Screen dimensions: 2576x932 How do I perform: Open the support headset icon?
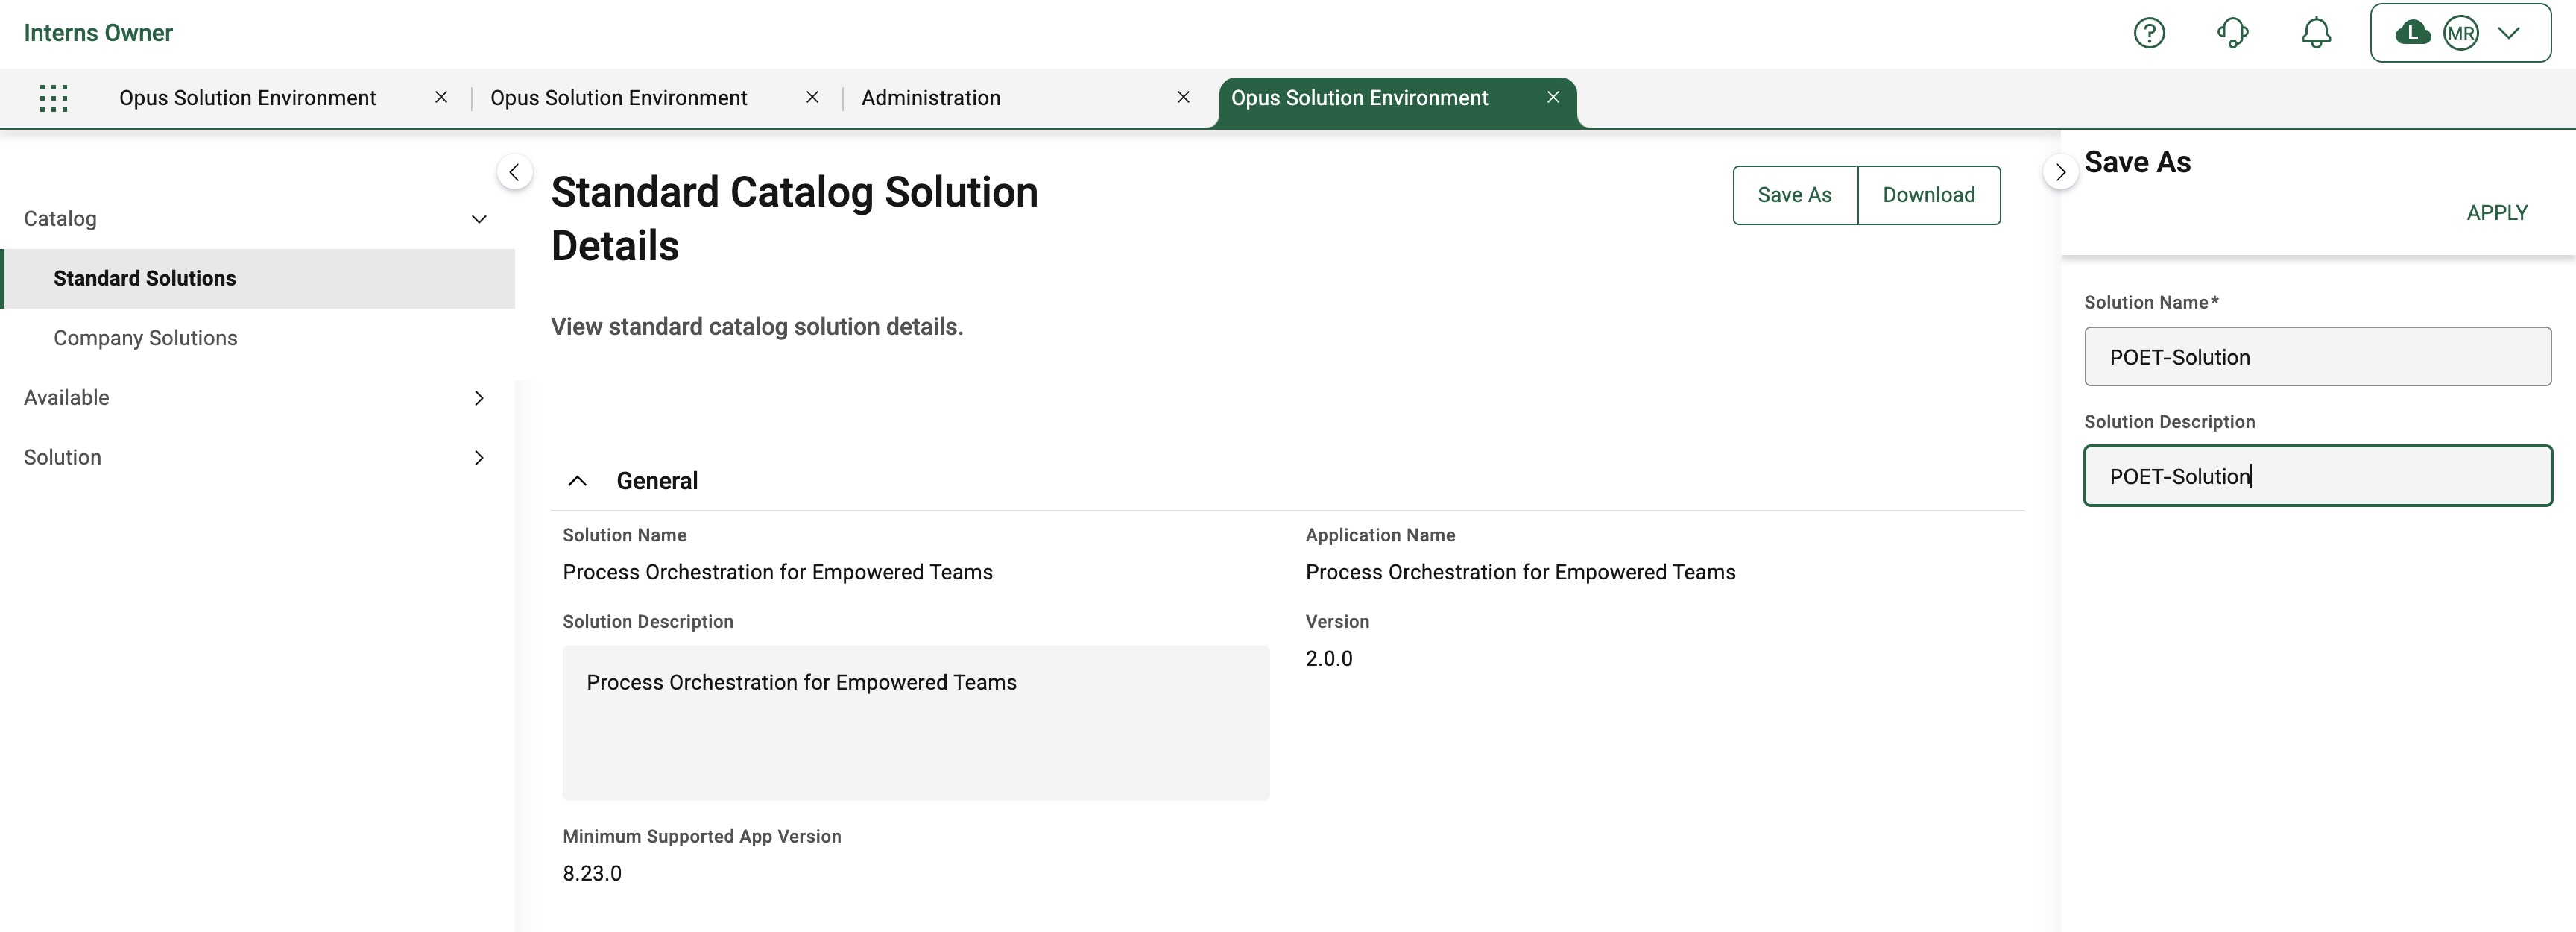(x=2233, y=33)
